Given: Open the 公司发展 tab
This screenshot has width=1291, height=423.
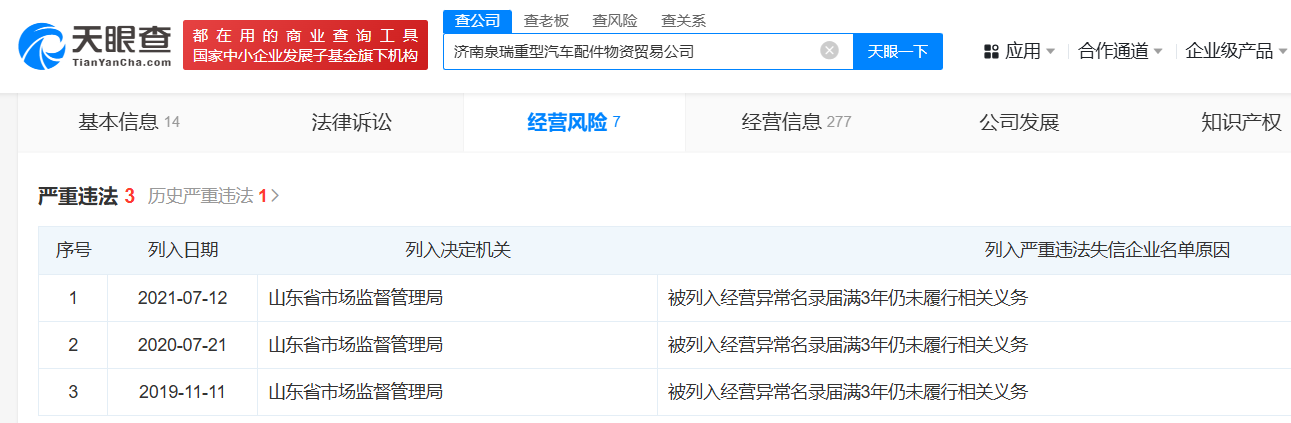Looking at the screenshot, I should pyautogui.click(x=1019, y=123).
